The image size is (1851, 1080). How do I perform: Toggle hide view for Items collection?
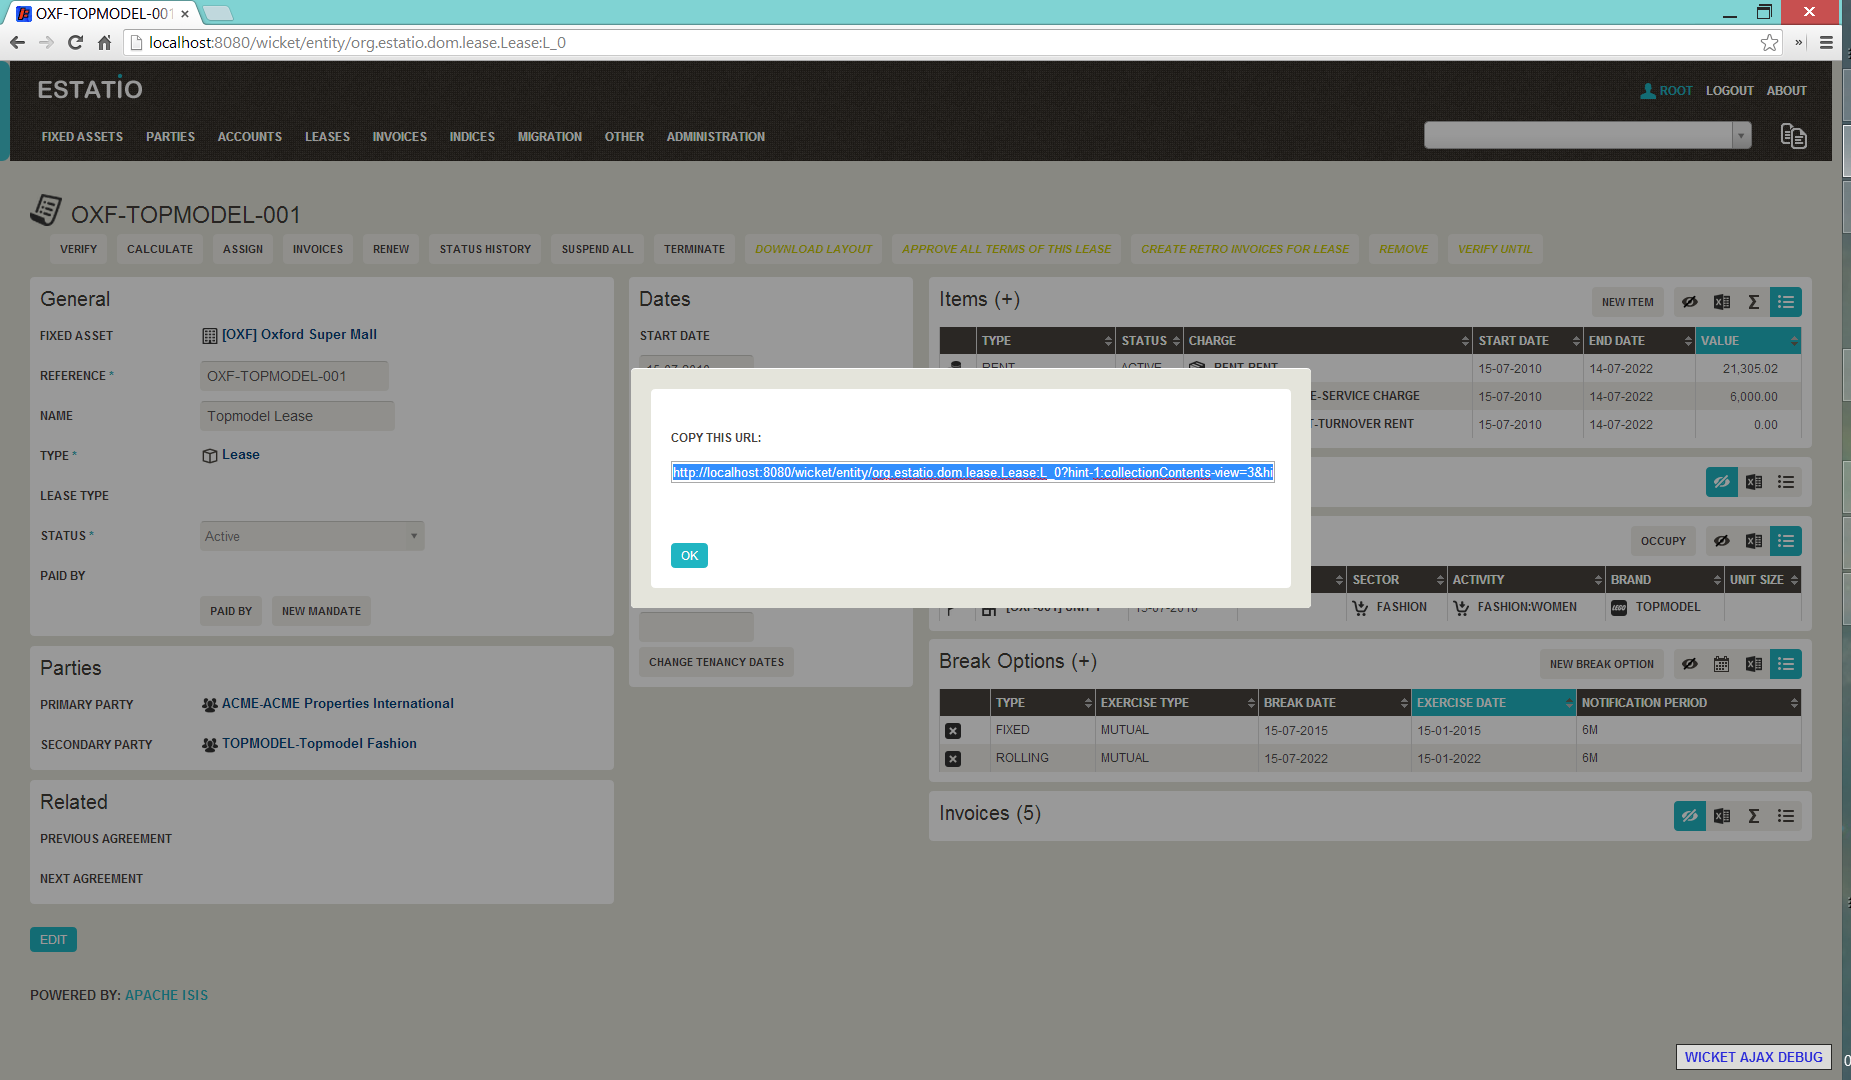pyautogui.click(x=1689, y=302)
